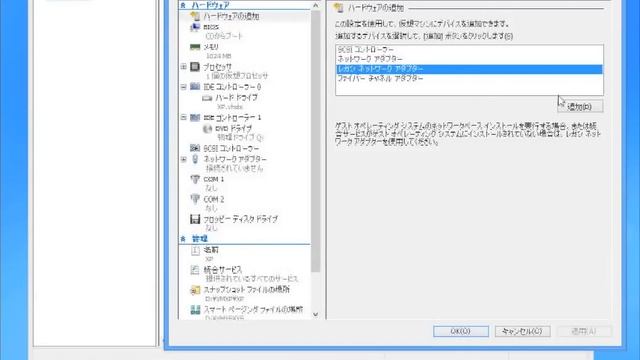This screenshot has height=360, width=640.
Task: Click the 名前 name icon
Action: [195, 250]
